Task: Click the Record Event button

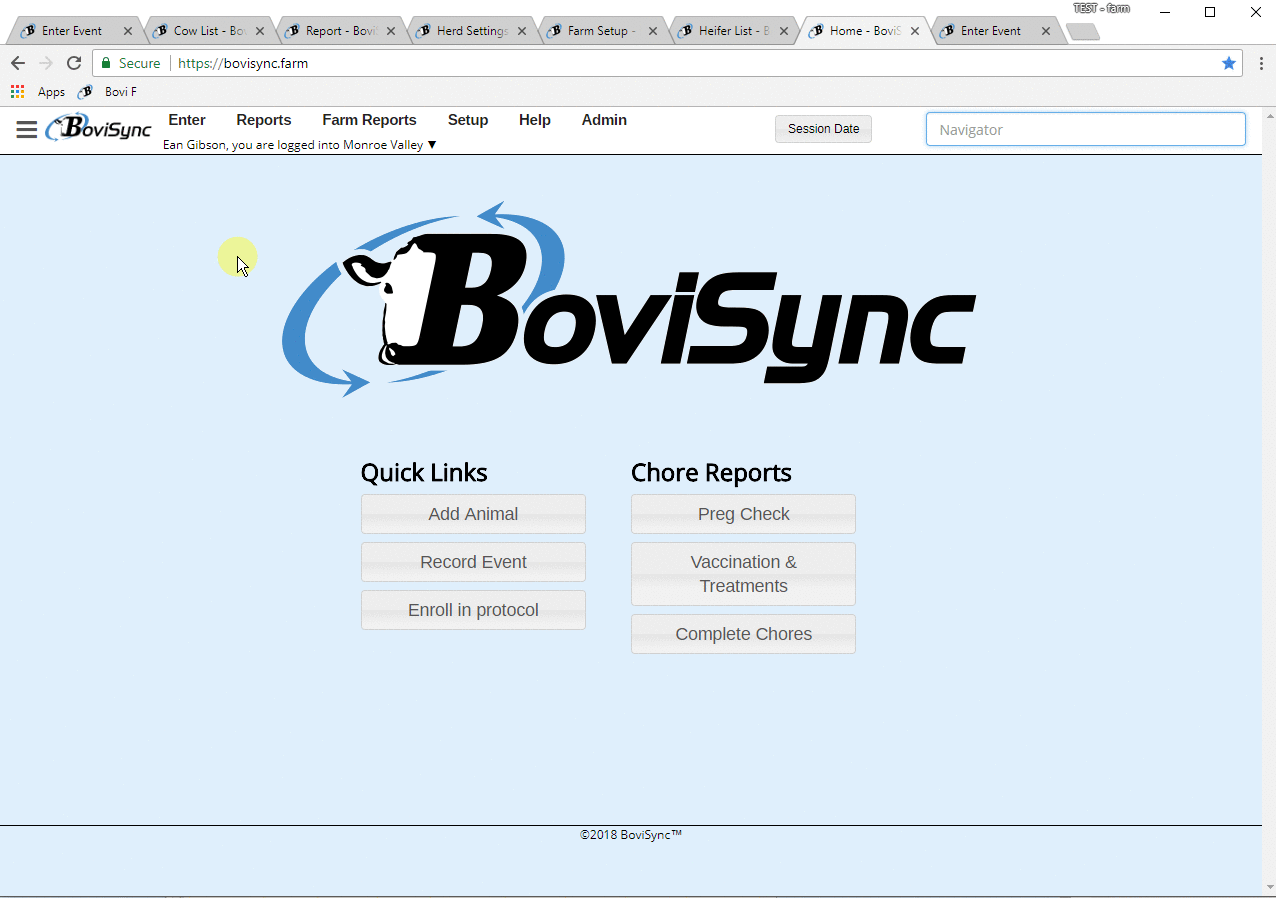Action: click(x=473, y=562)
